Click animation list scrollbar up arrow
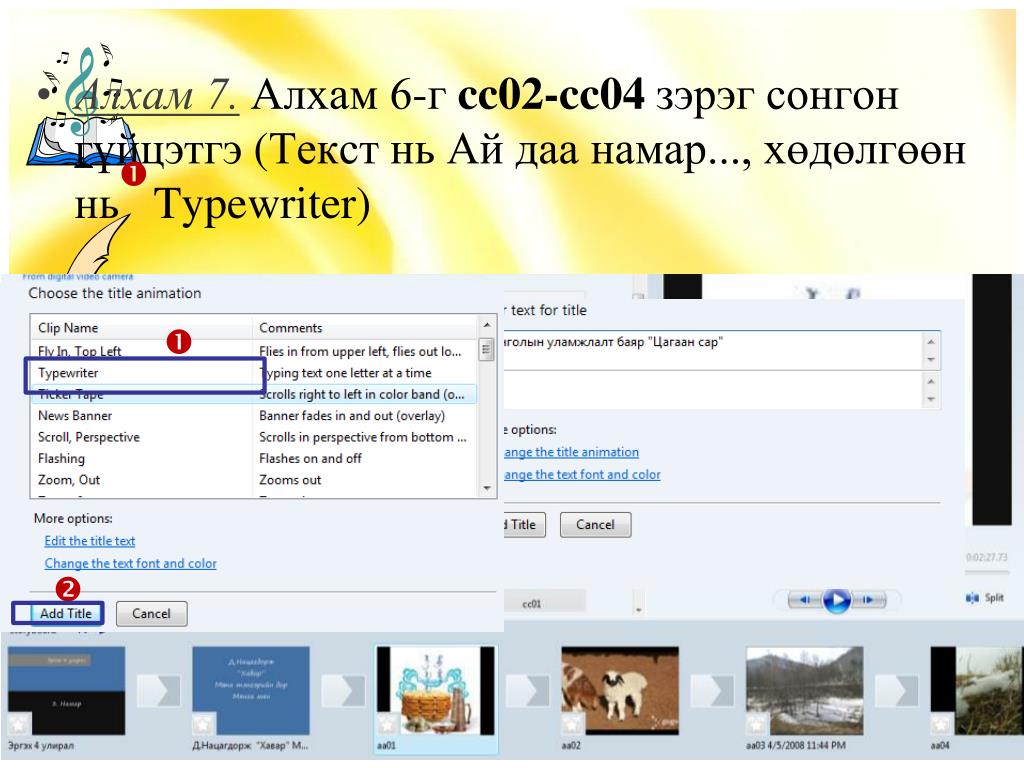 click(487, 325)
